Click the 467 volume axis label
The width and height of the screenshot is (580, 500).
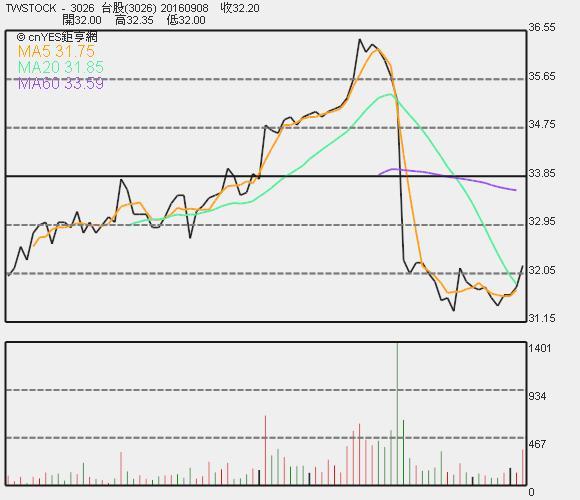point(537,444)
